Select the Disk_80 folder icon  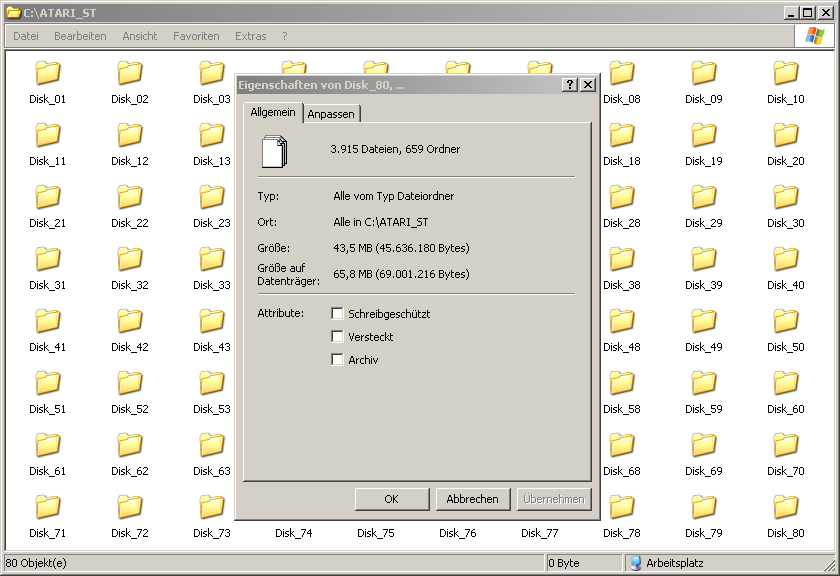click(x=786, y=507)
